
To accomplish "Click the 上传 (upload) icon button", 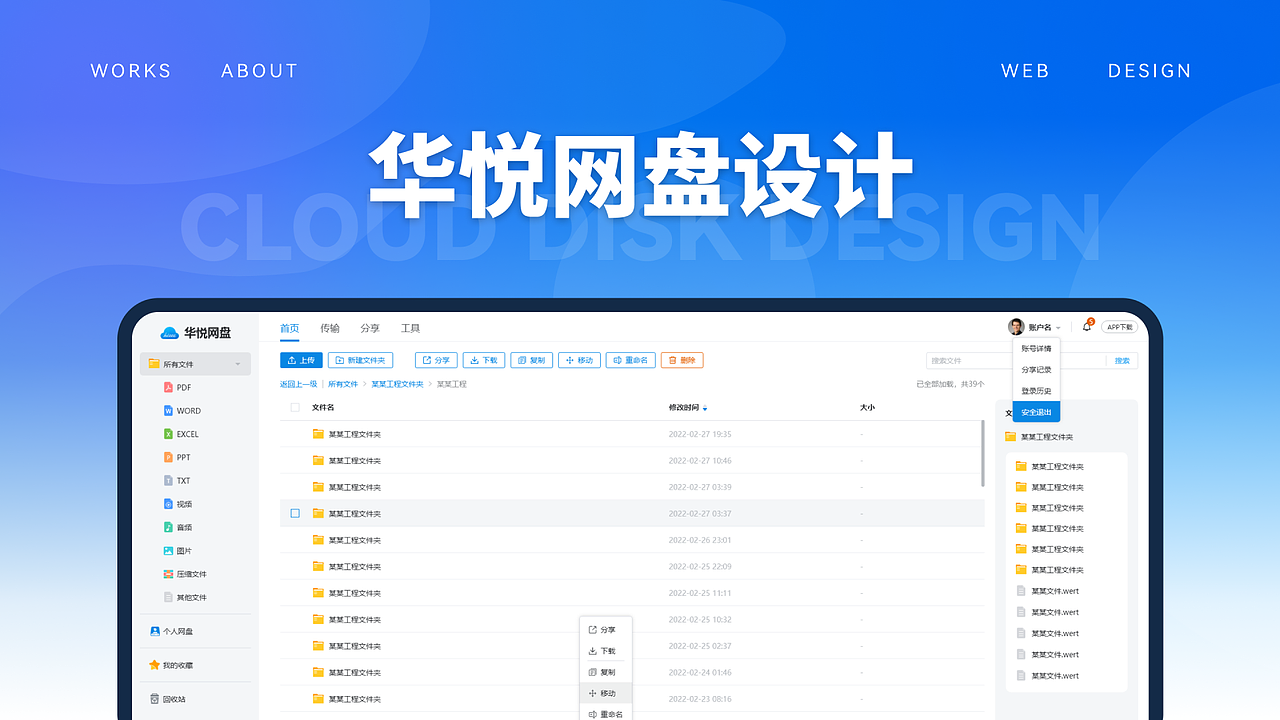I will tap(292, 359).
